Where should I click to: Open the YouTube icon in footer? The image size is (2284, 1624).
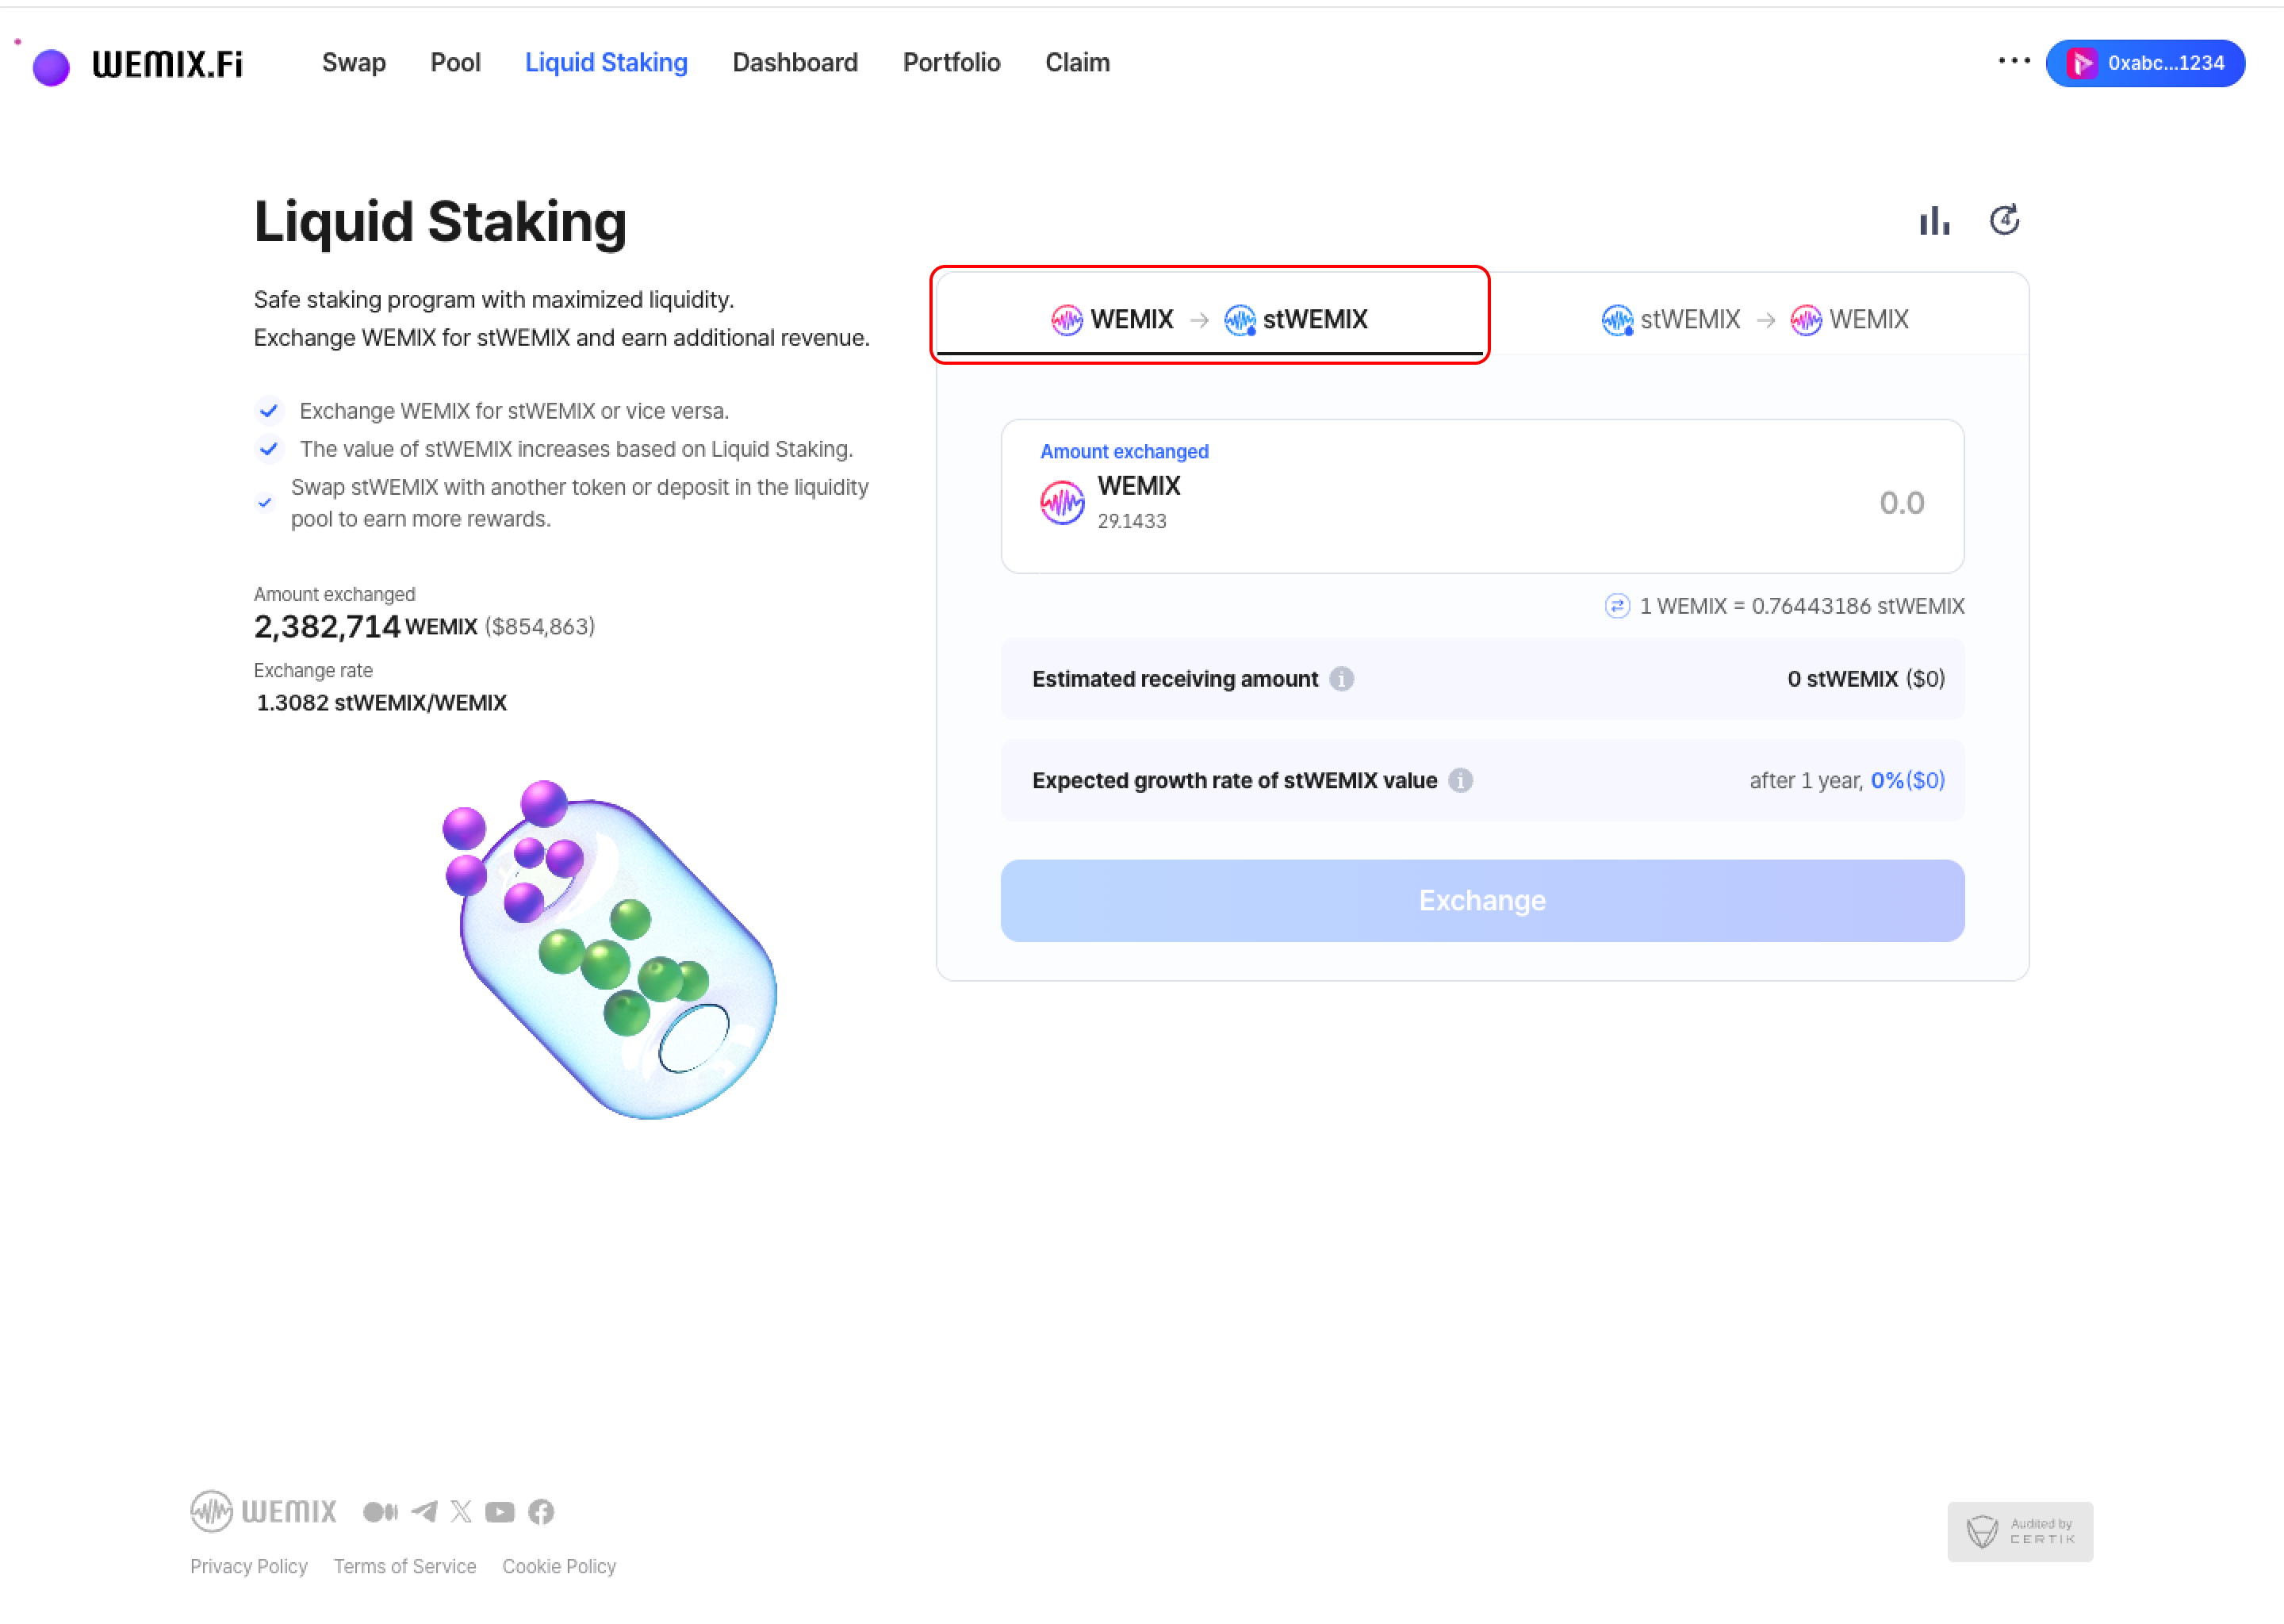point(500,1511)
